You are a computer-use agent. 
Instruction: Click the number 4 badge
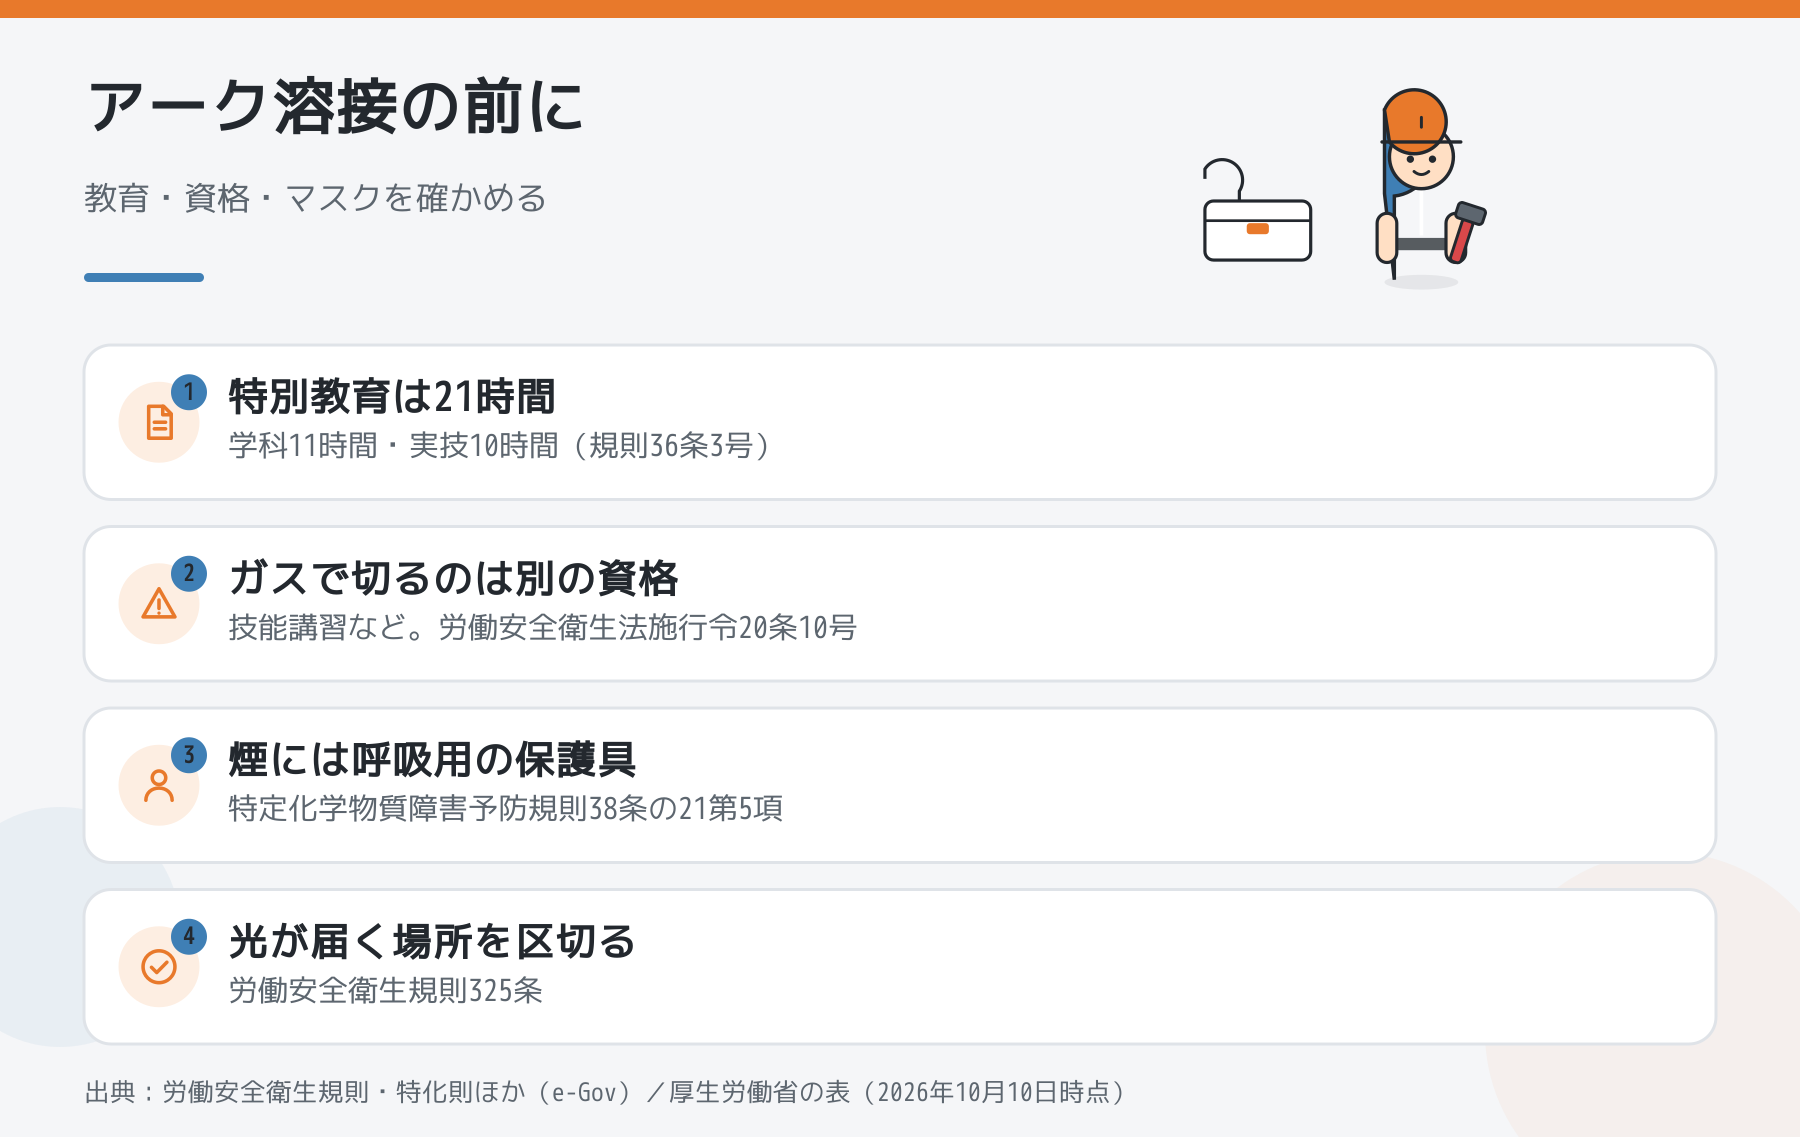[189, 937]
